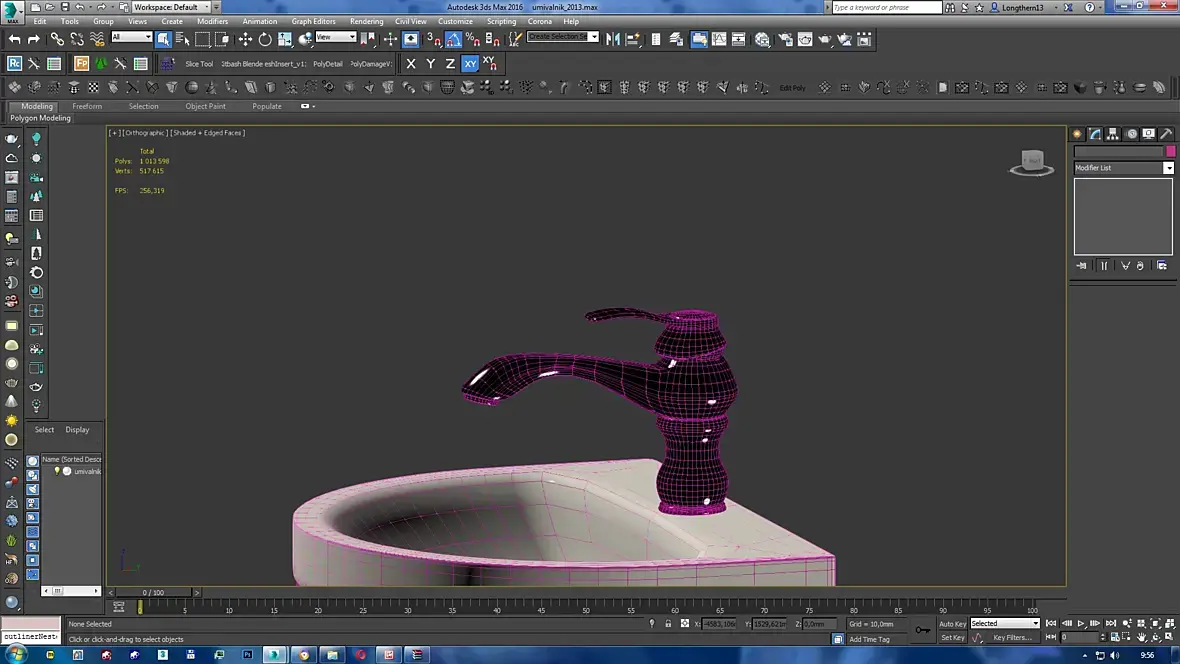Activate the Select and Rotate tool

(x=265, y=39)
